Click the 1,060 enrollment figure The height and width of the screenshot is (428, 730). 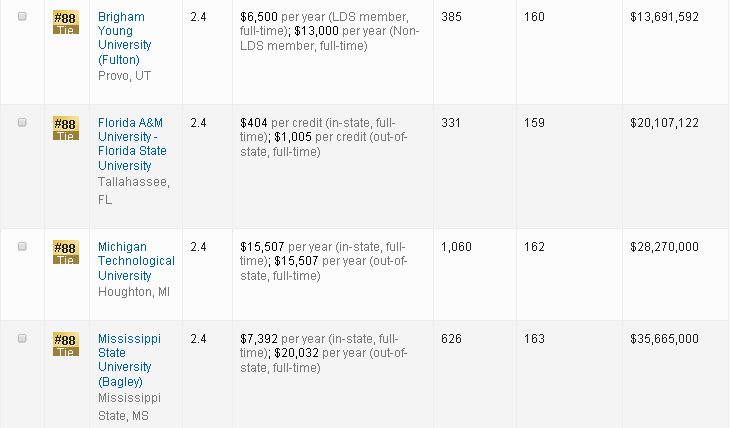(x=456, y=246)
